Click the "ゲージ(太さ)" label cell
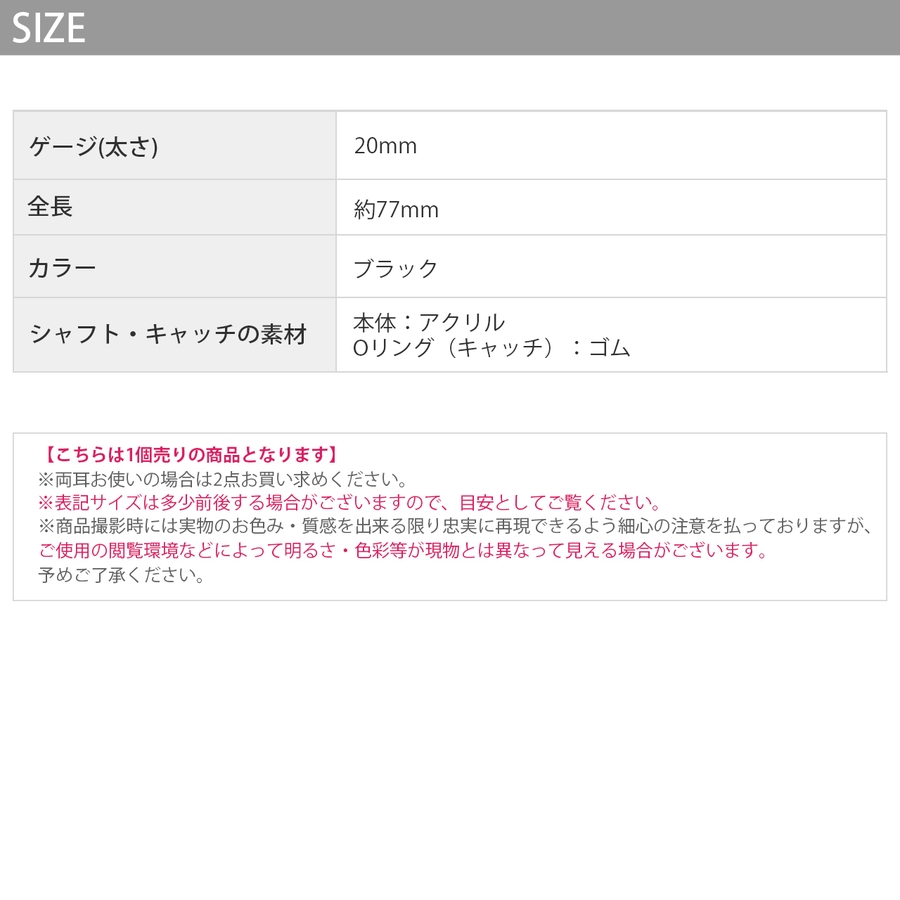Viewport: 900px width, 900px height. pyautogui.click(x=94, y=146)
